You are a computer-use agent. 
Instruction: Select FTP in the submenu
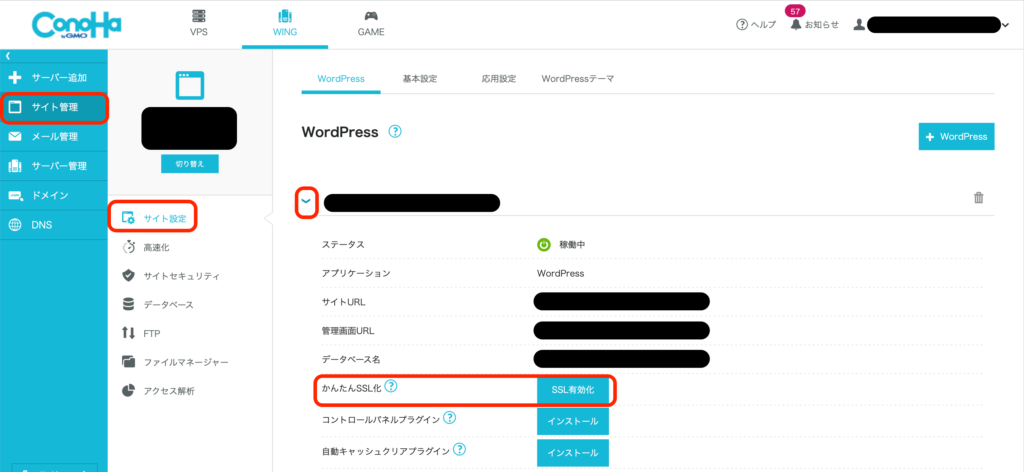(x=141, y=334)
